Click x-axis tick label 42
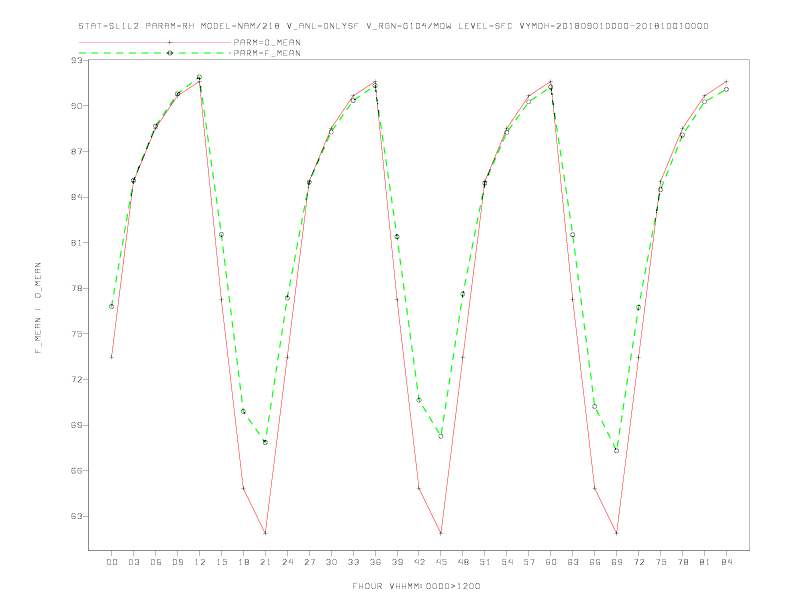792x612 pixels. [419, 562]
